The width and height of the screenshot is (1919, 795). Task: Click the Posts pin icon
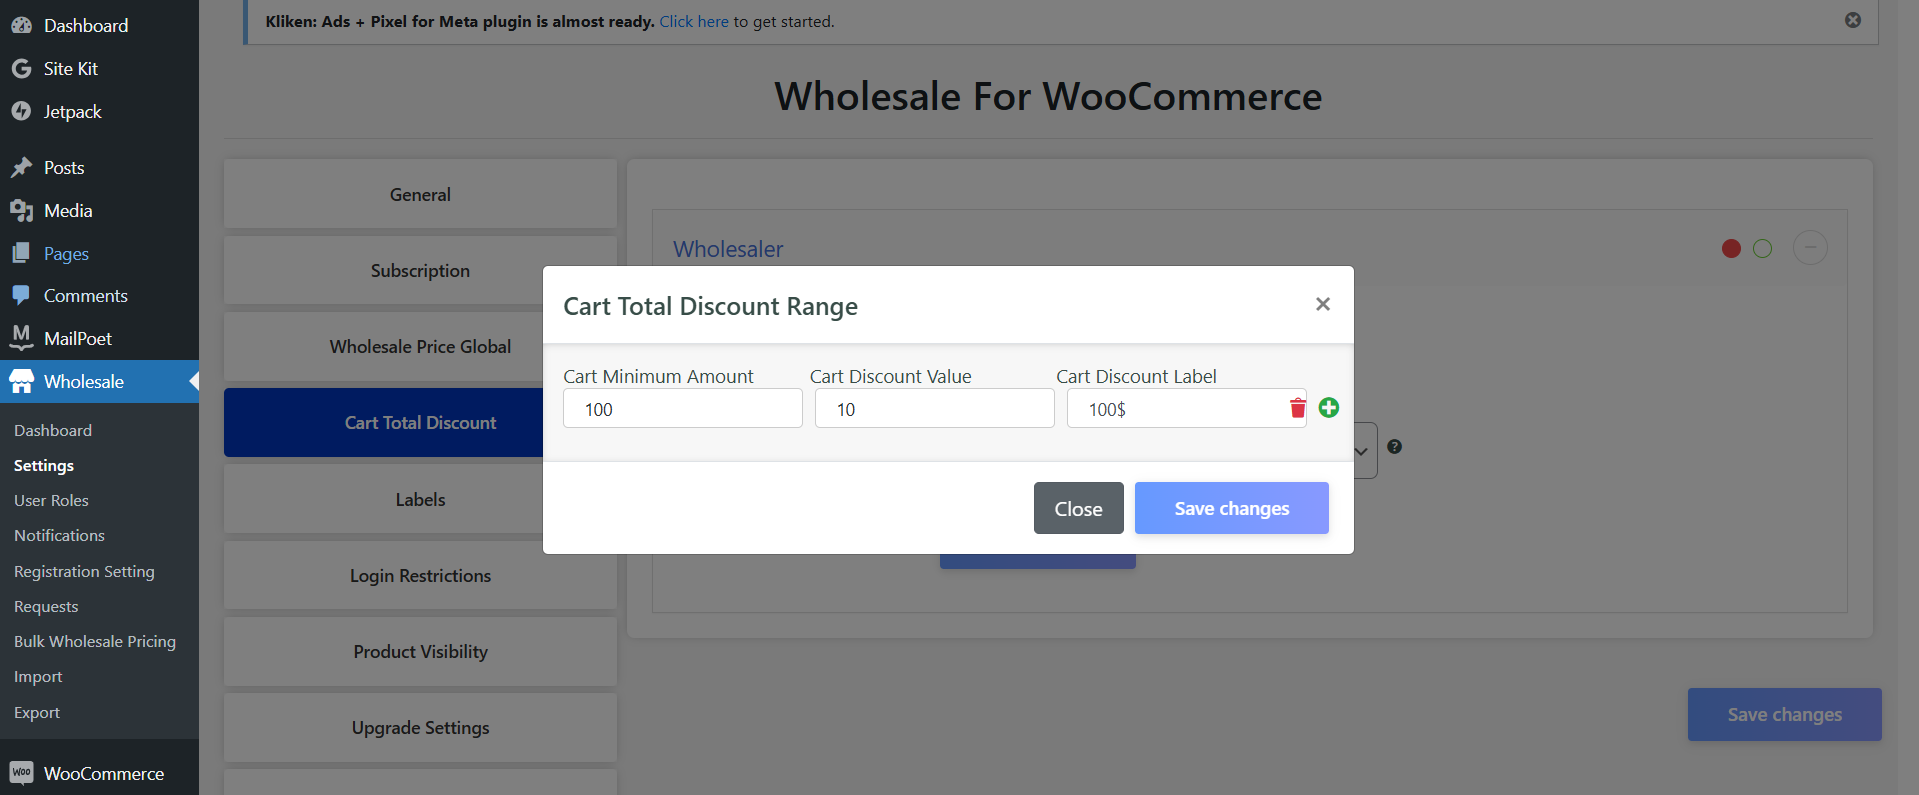[22, 167]
